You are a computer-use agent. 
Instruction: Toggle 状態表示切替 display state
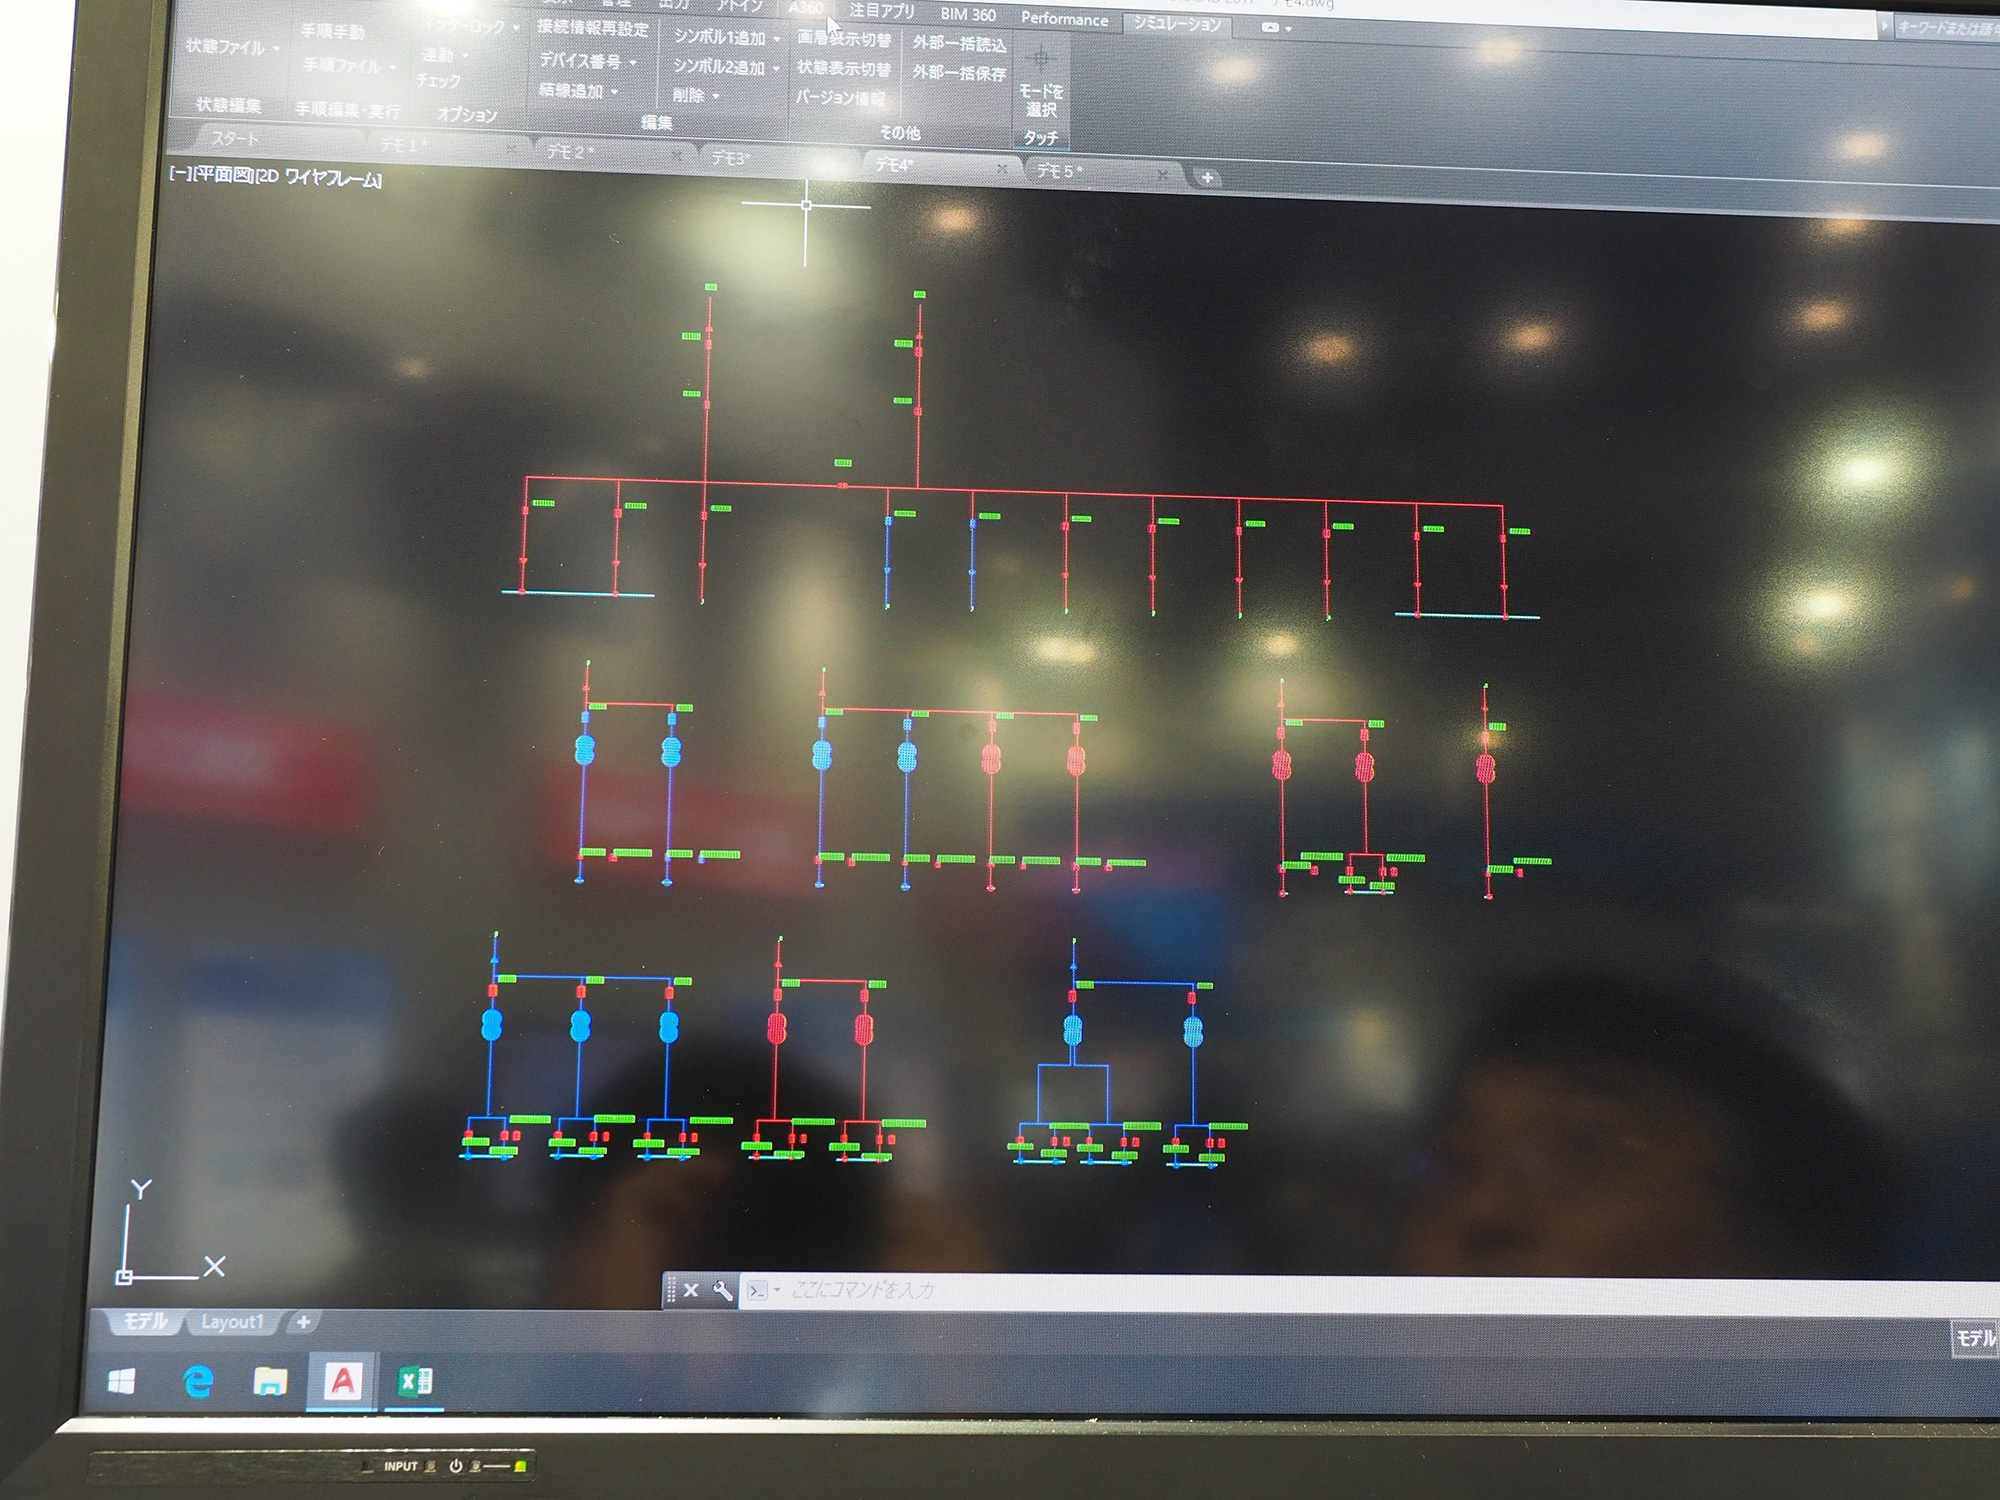tap(843, 69)
